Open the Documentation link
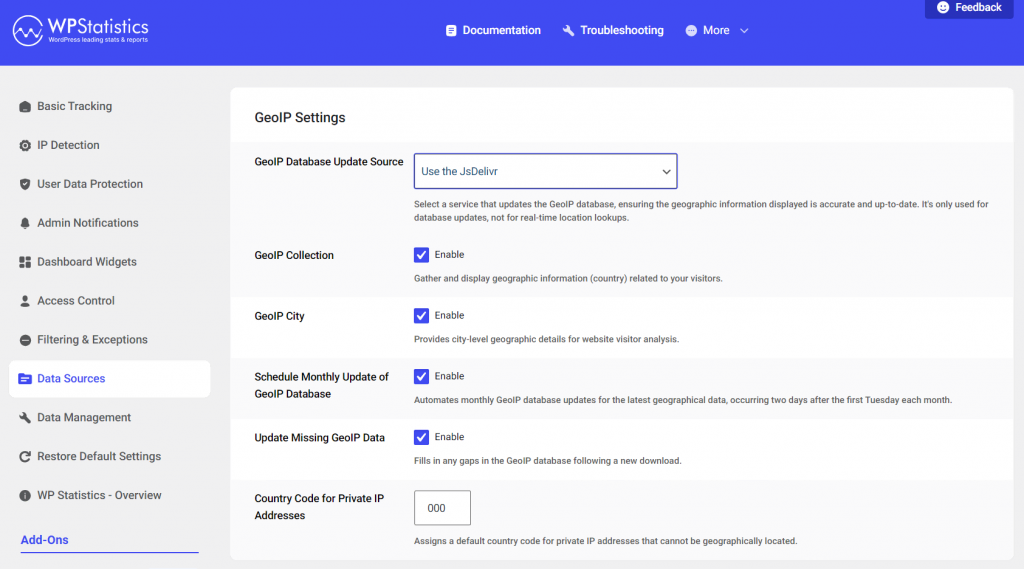Screen dimensions: 1024x569 point(493,31)
